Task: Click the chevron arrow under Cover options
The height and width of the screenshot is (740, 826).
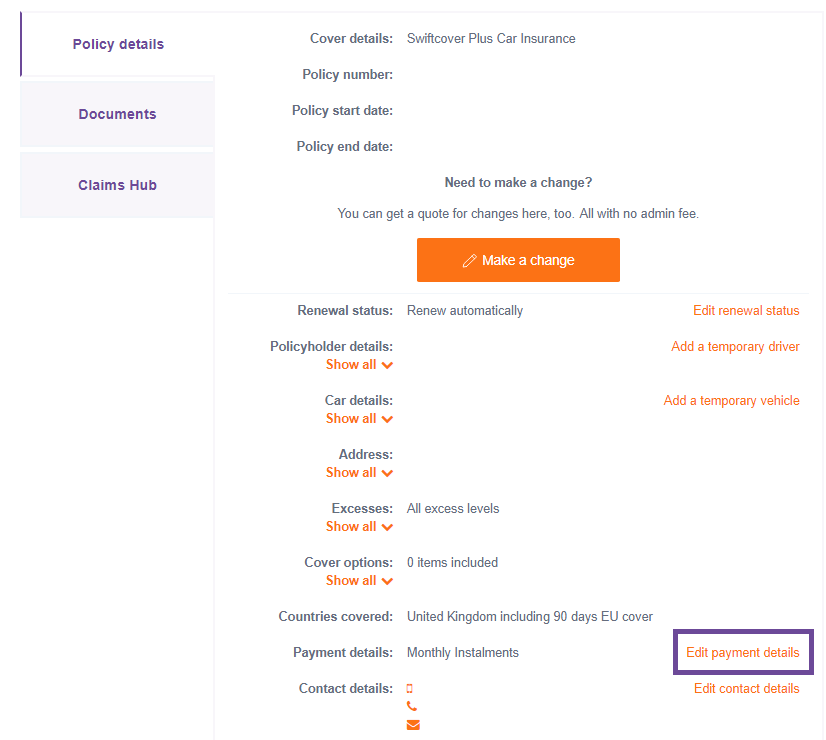Action: pos(387,581)
